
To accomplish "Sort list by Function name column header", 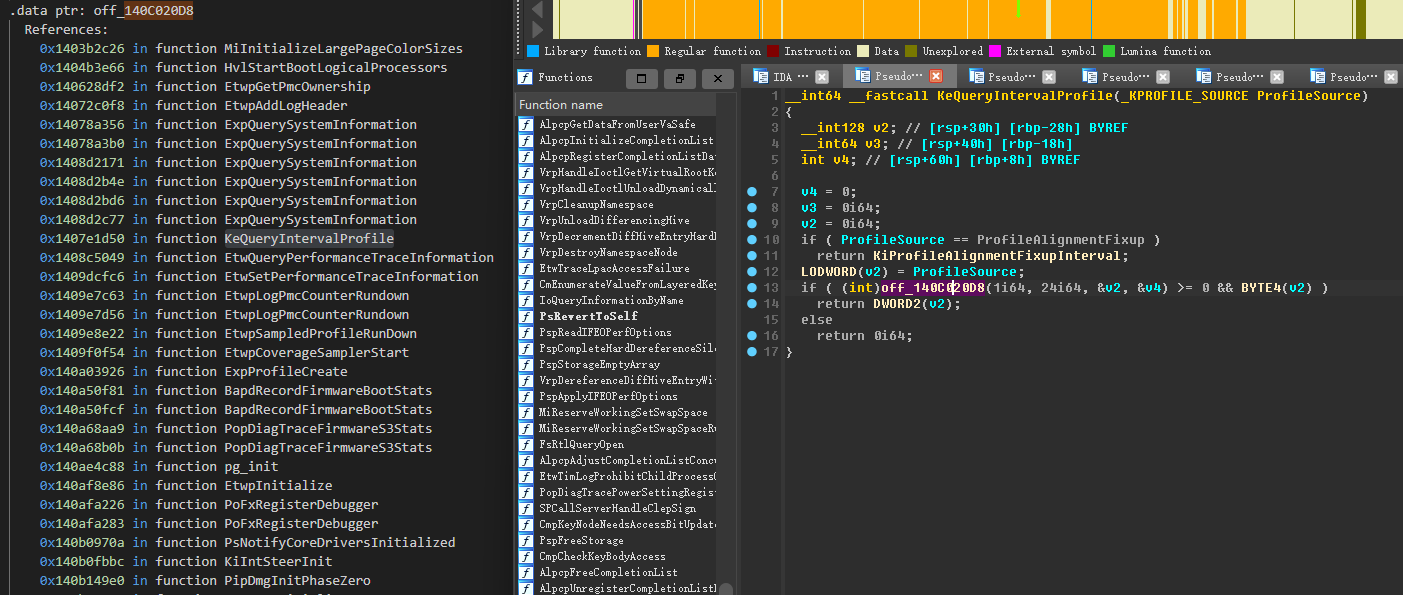I will pos(561,104).
